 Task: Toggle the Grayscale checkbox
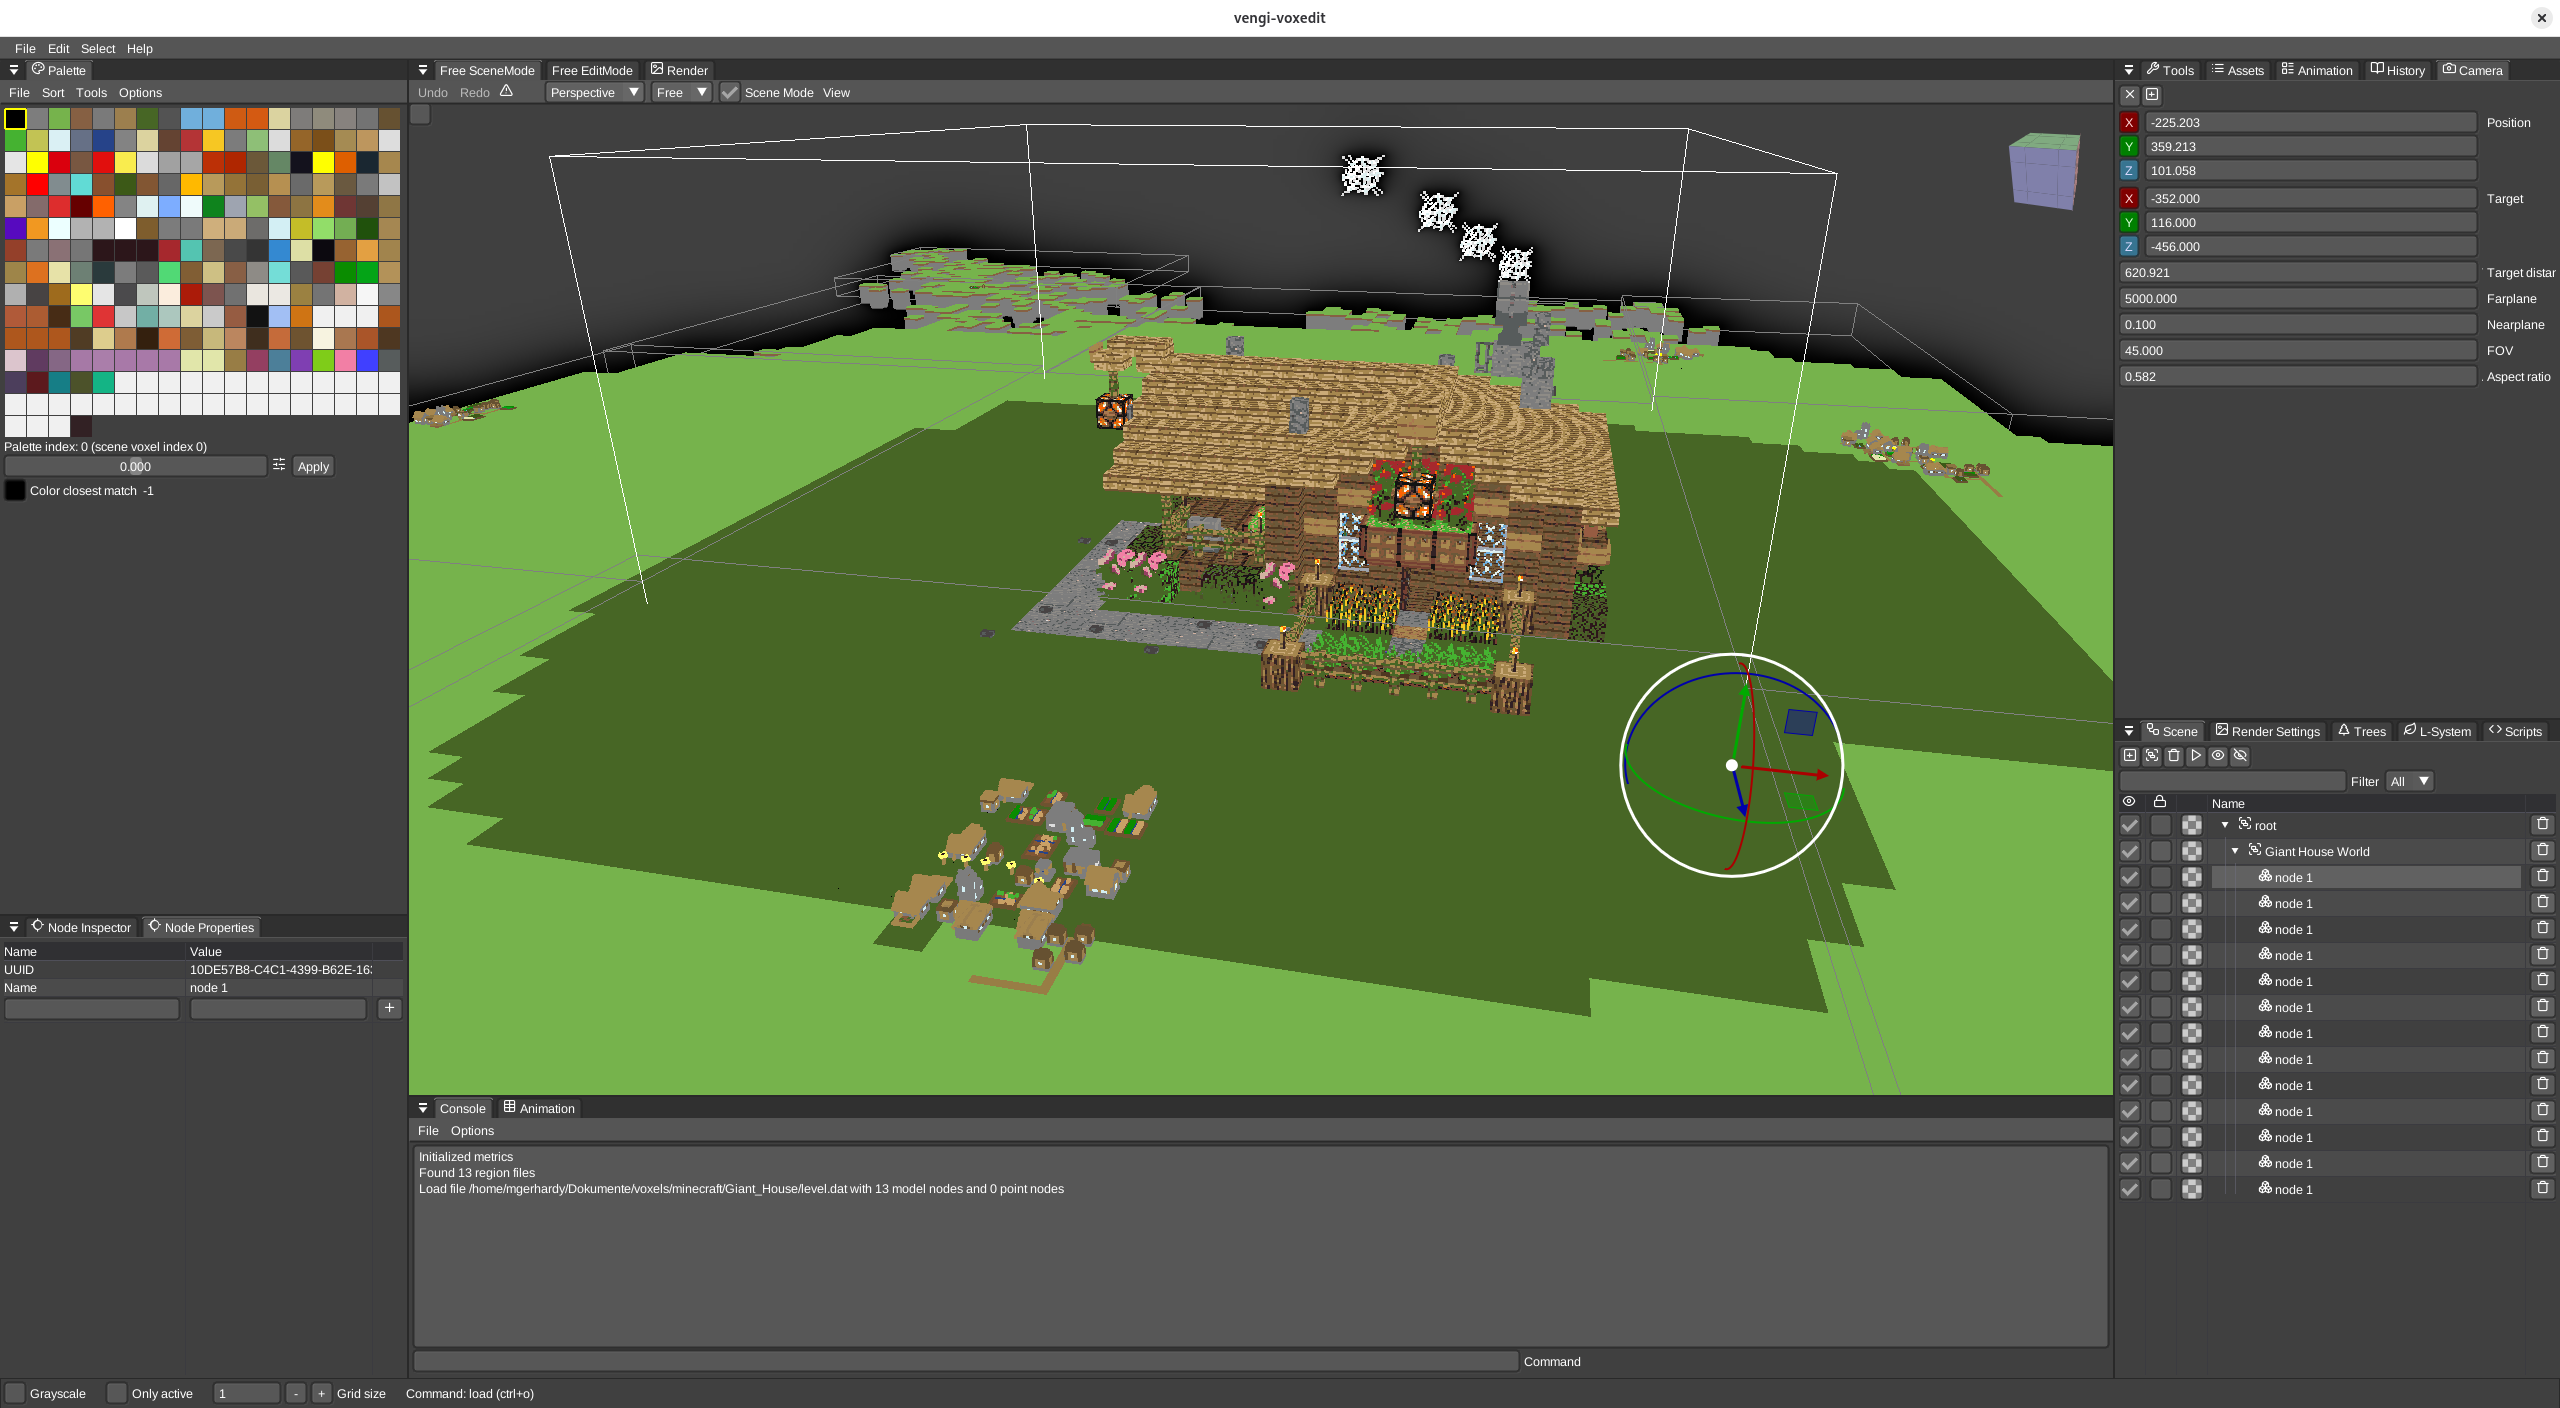click(15, 1393)
